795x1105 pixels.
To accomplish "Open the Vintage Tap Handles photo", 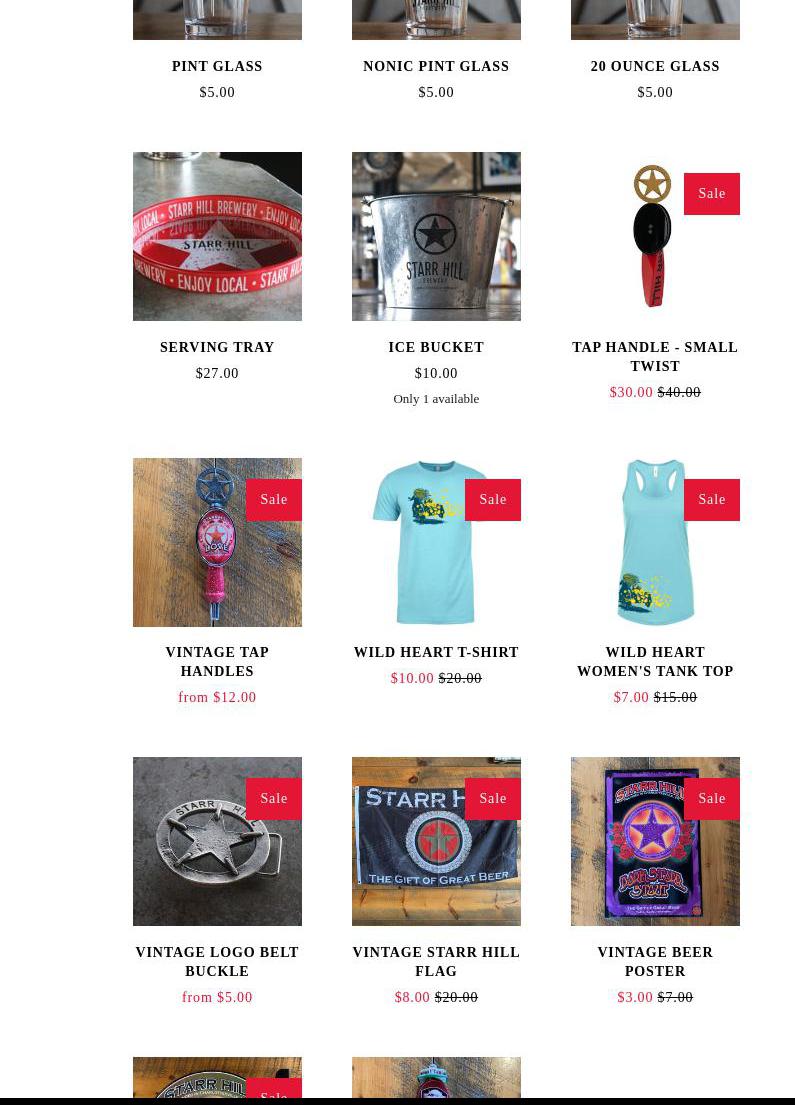I will coord(217,542).
